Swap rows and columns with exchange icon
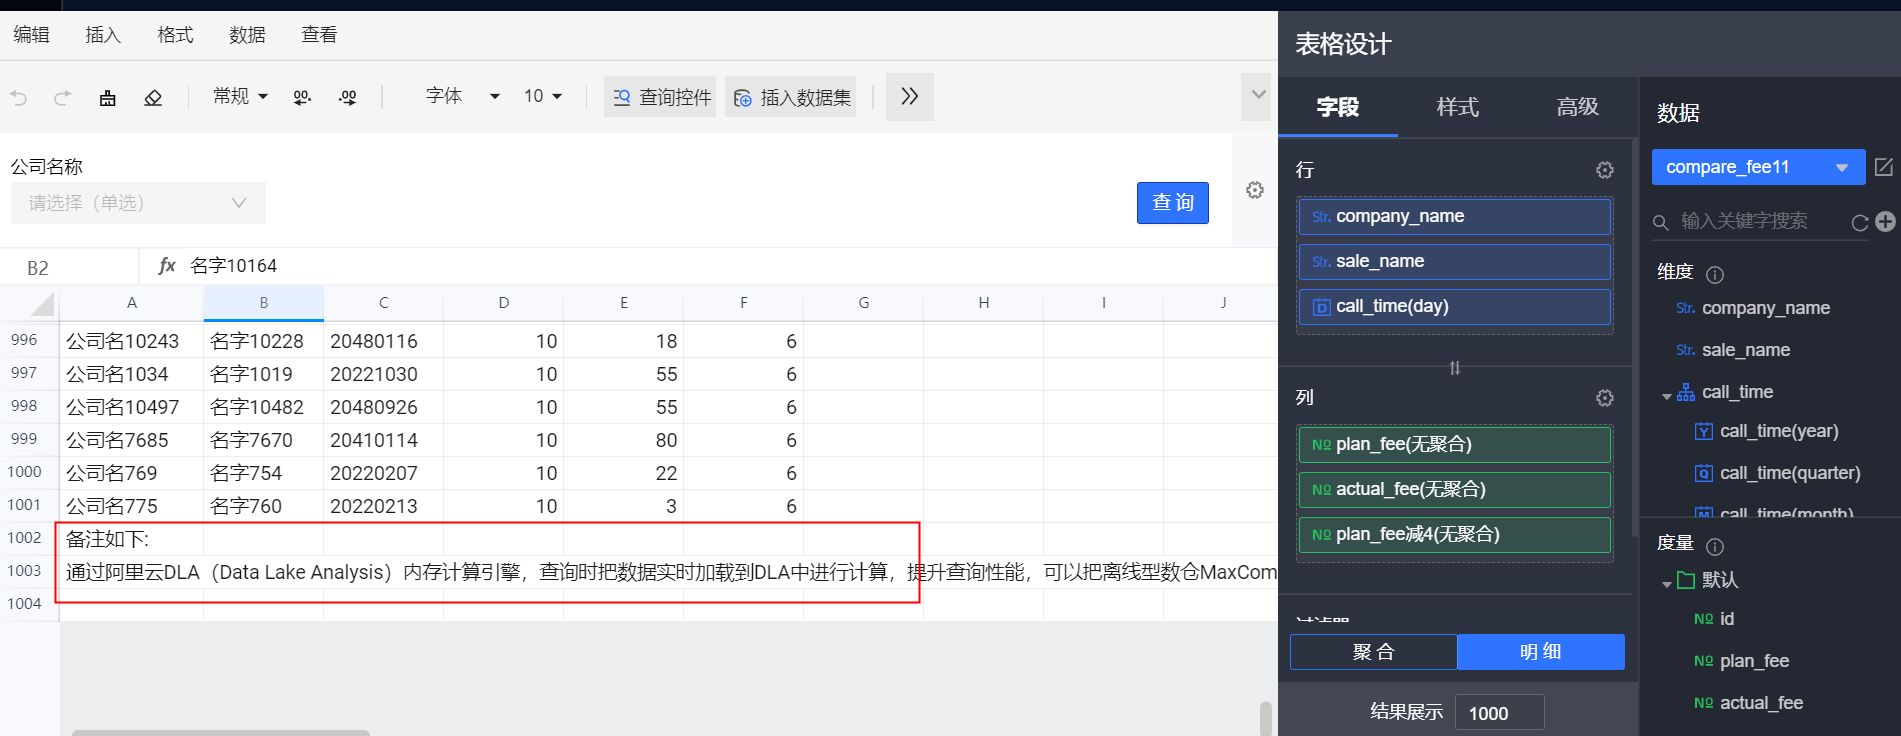Screen dimensions: 1901x736 (1454, 368)
